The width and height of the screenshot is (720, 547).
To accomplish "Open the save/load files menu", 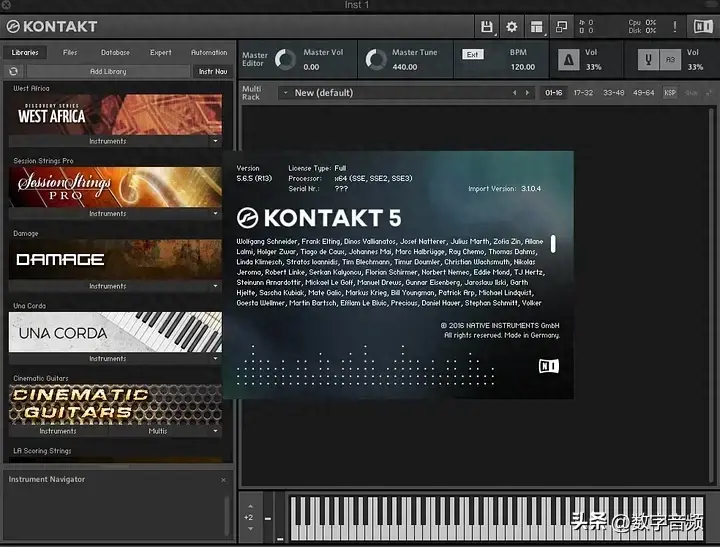I will (x=486, y=27).
